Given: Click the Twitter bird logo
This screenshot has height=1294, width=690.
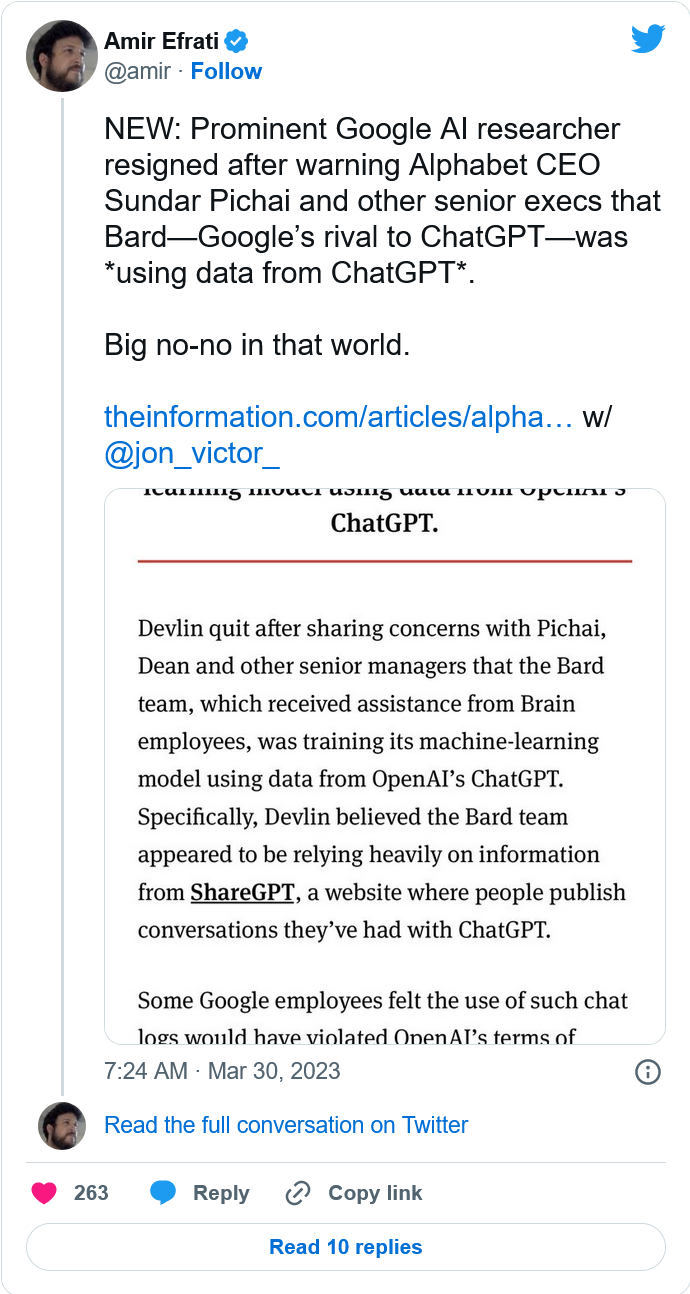Looking at the screenshot, I should 648,39.
